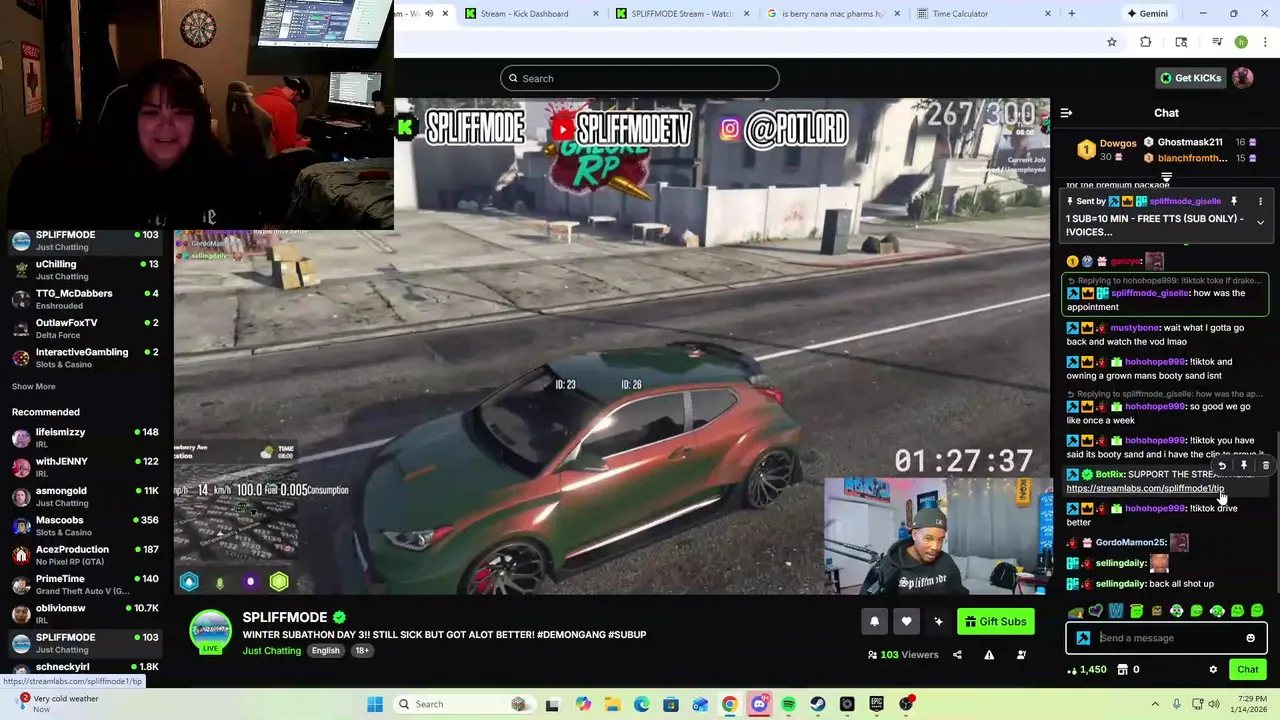
Task: Insert the blue W emote
Action: click(1116, 611)
